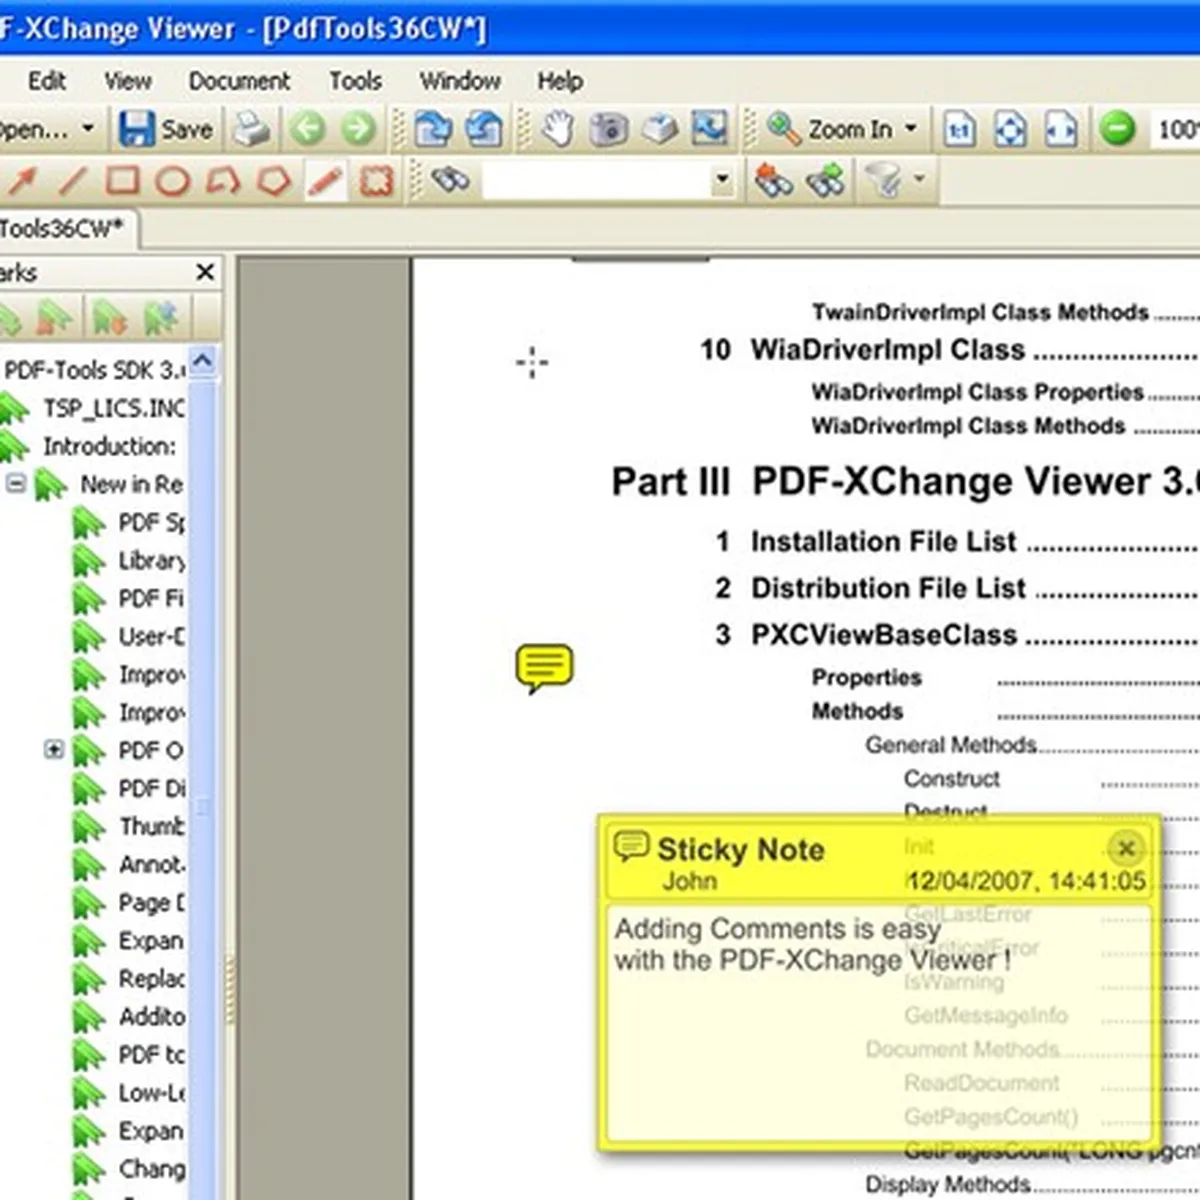Select the Snapshot camera tool

point(608,129)
